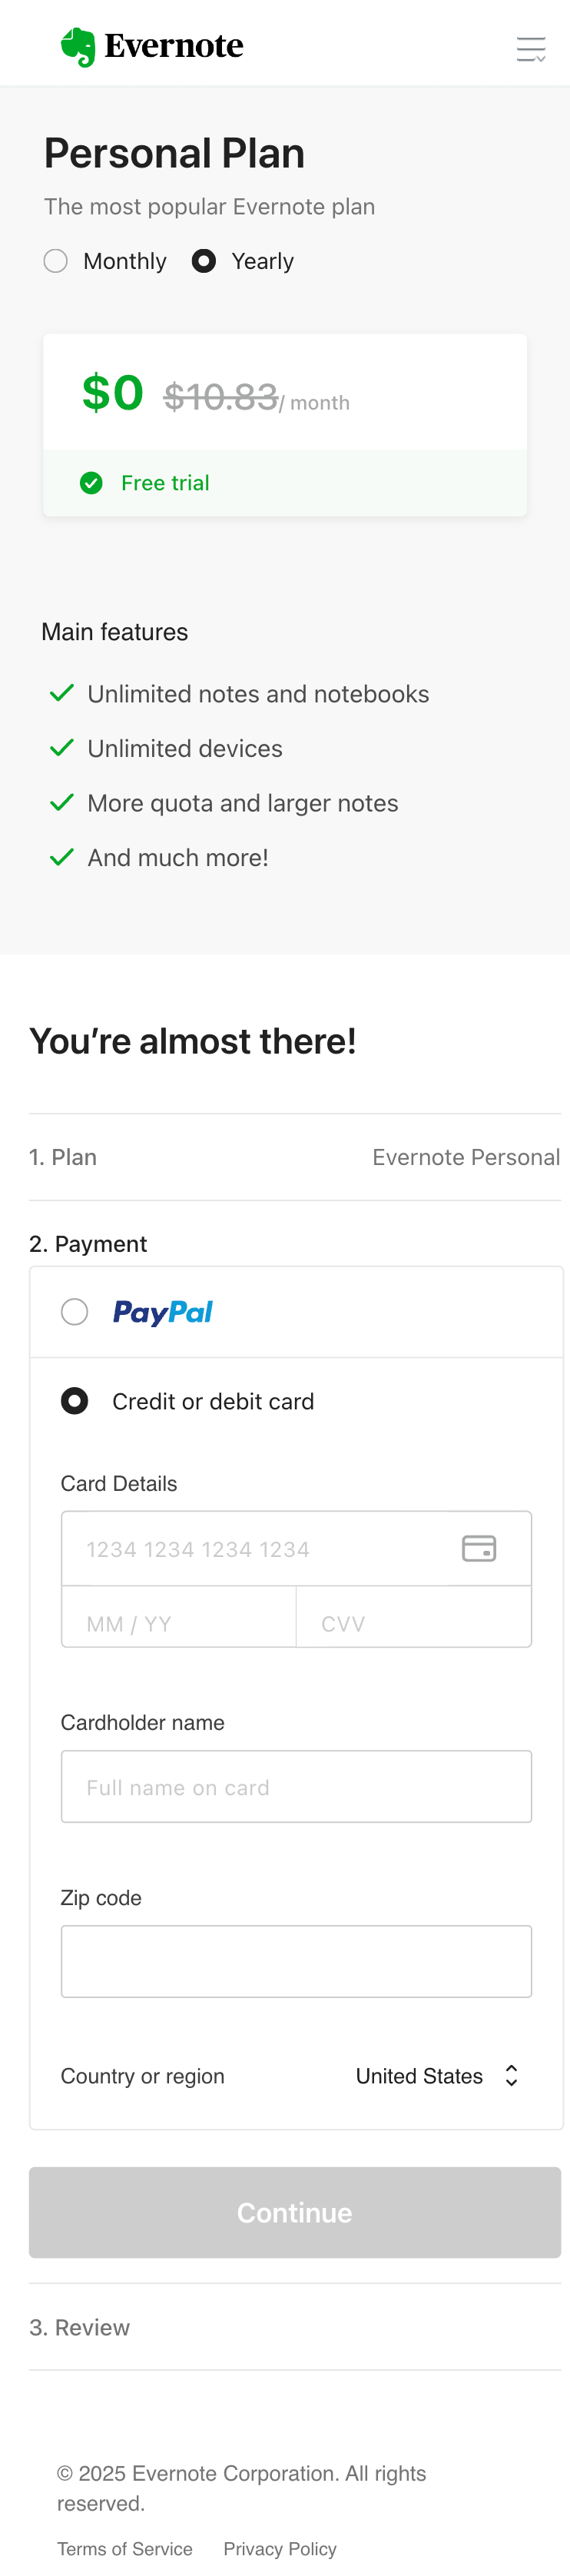Click the checkmark beside Unlimited notes and notebooks
Viewport: 570px width, 2576px height.
(x=62, y=693)
